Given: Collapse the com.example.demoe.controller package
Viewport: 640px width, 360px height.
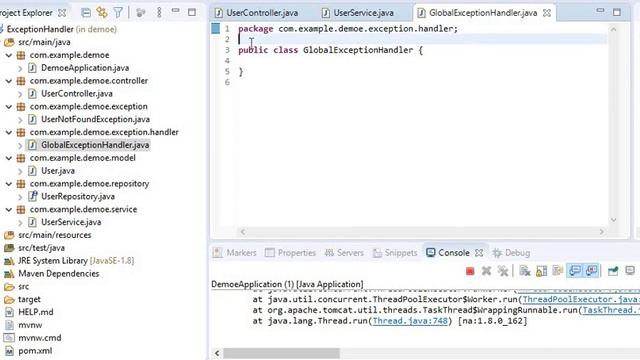Looking at the screenshot, I should click(x=9, y=81).
